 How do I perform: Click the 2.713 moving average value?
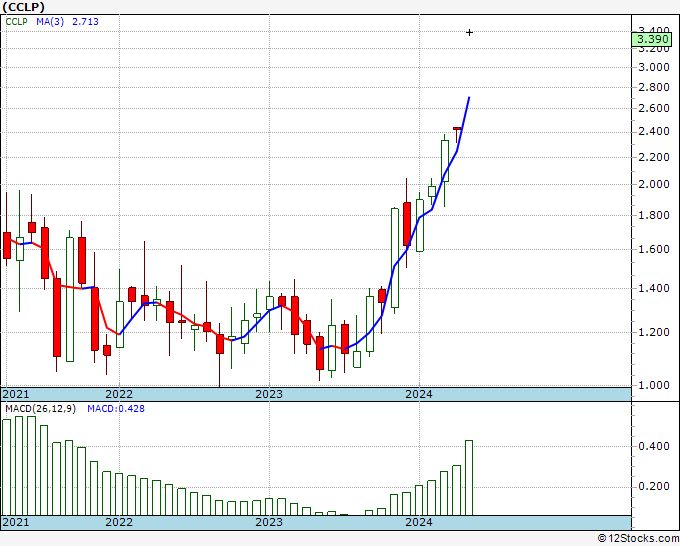tap(85, 21)
